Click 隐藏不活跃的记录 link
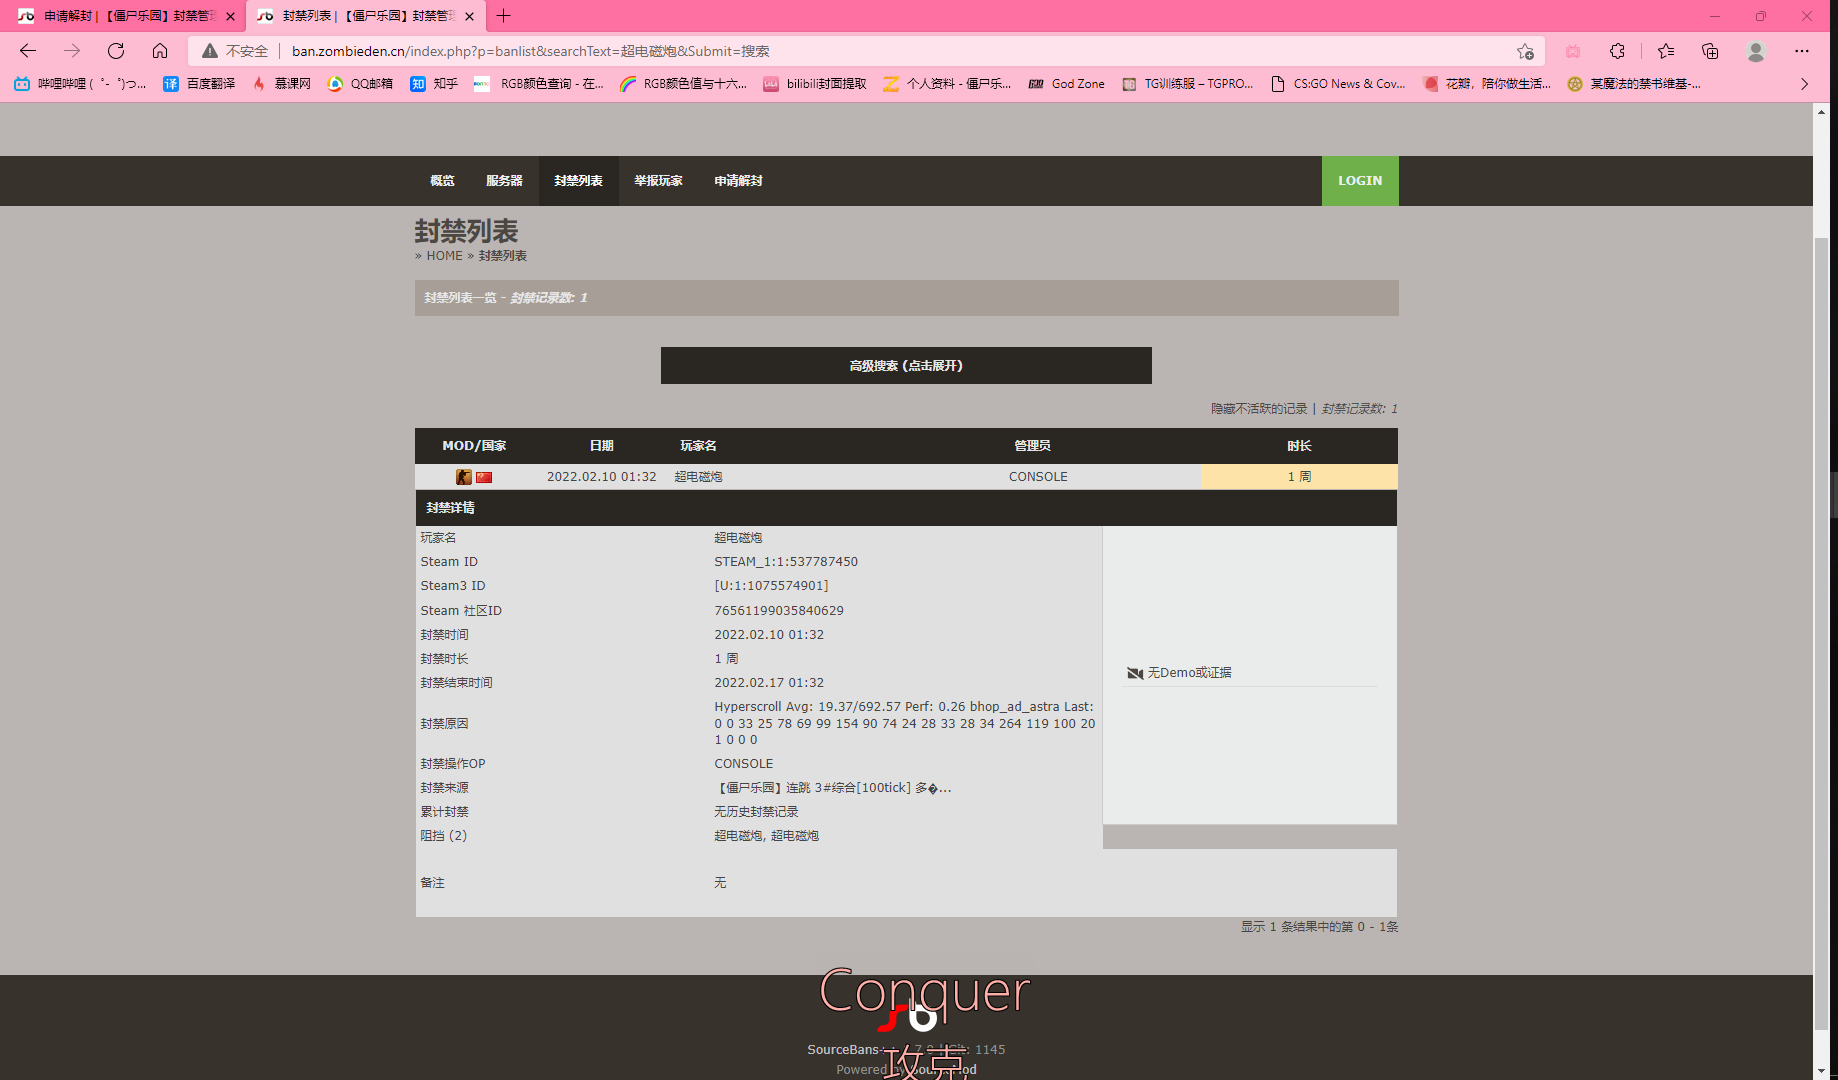1838x1080 pixels. tap(1259, 409)
